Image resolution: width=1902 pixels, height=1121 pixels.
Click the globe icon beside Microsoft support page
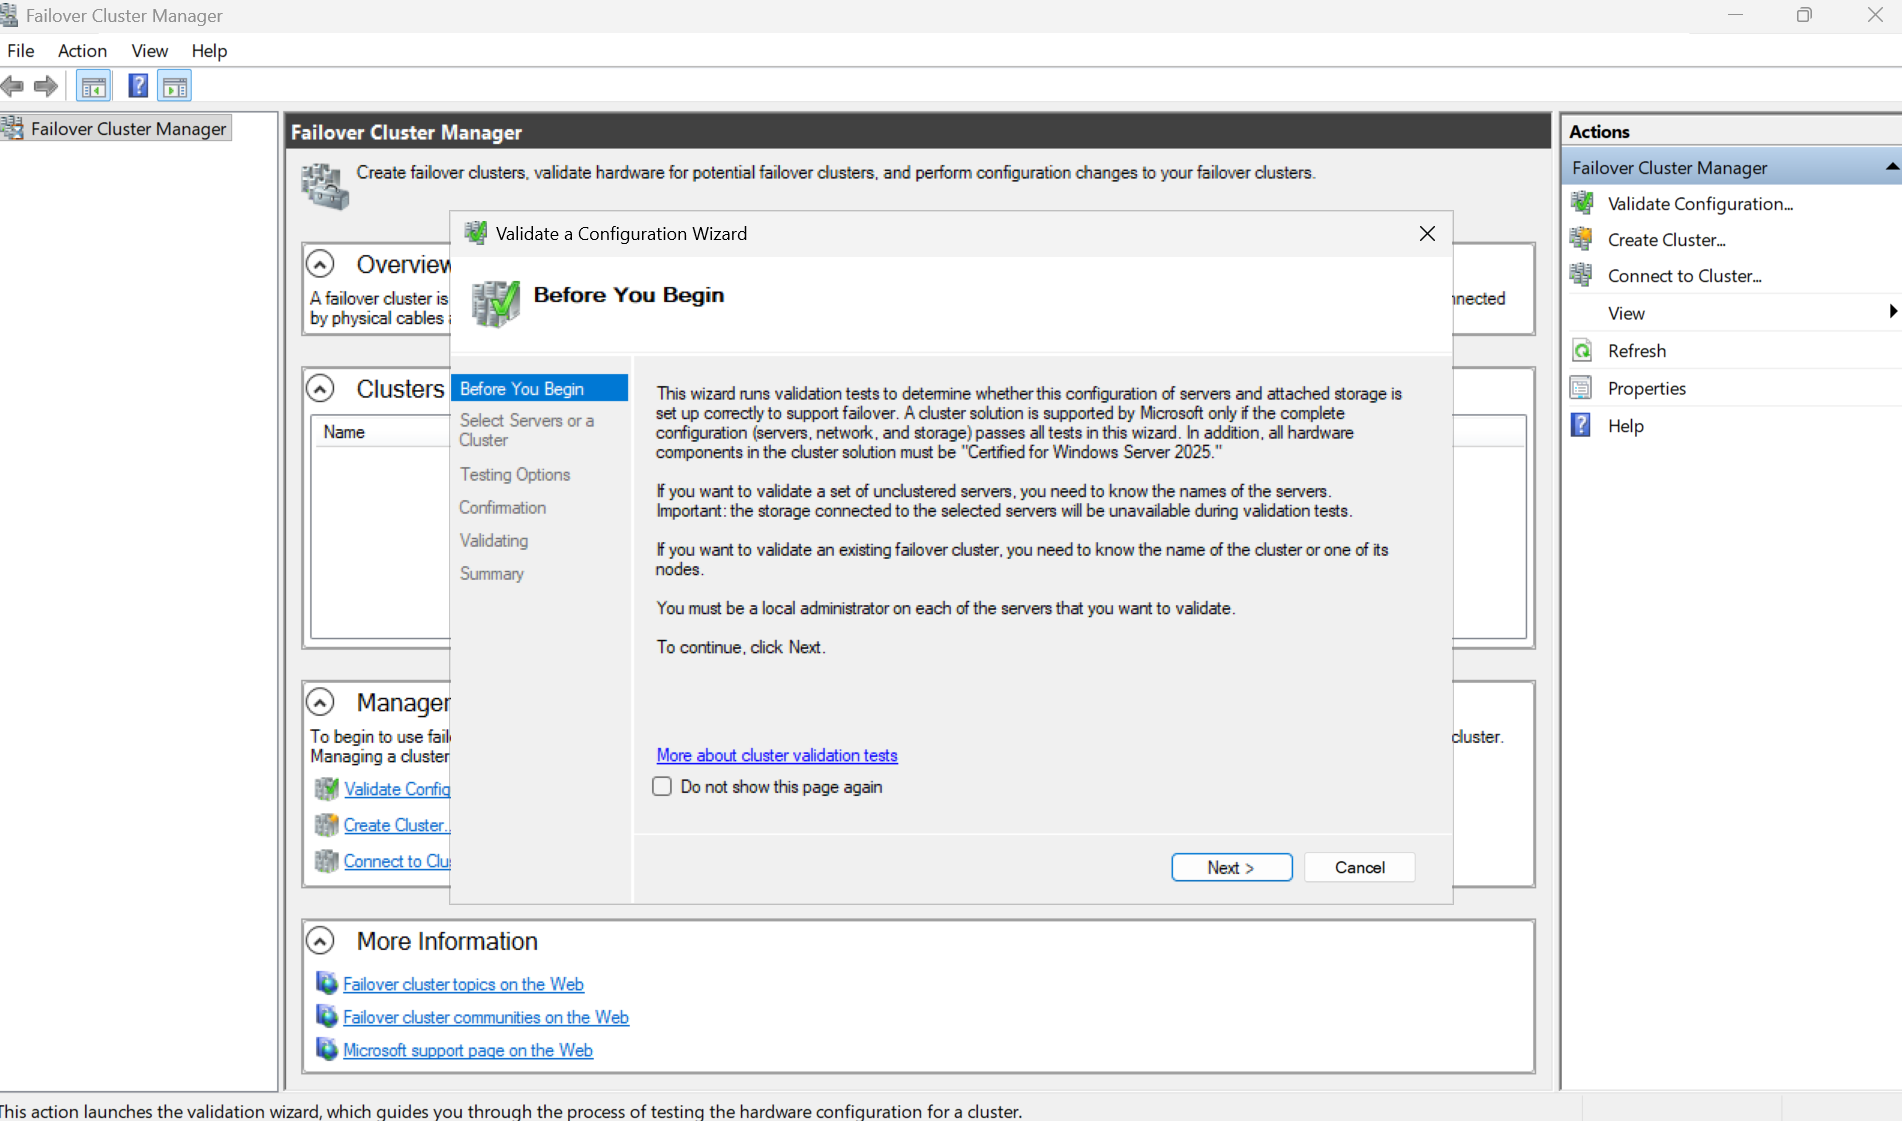327,1049
